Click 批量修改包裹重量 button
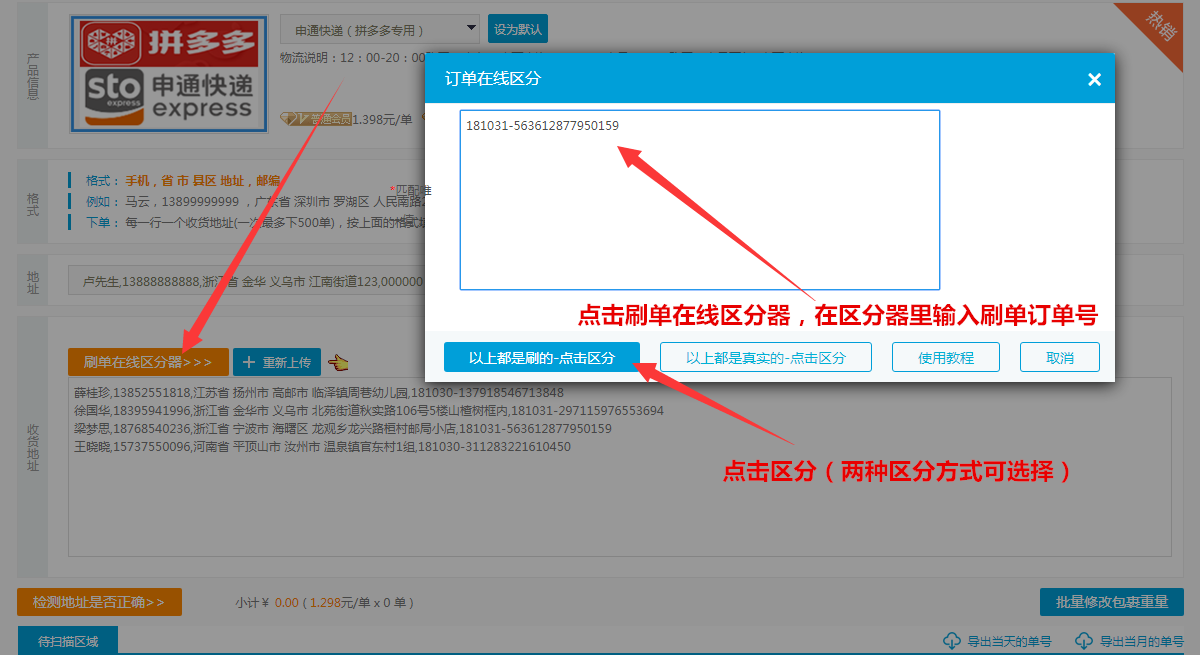 [x=1111, y=602]
